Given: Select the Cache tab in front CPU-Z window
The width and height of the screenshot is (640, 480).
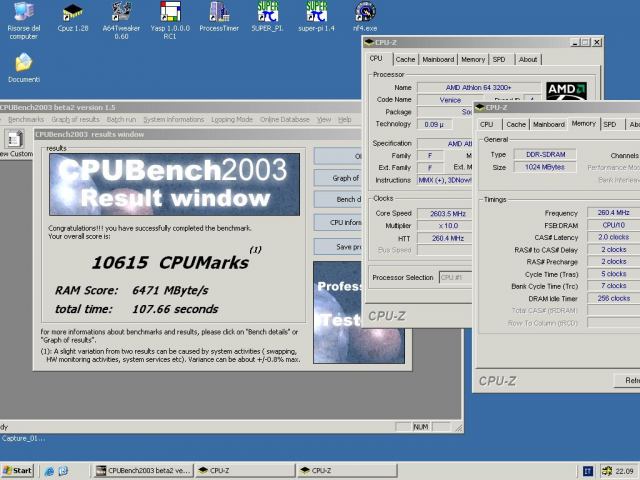Looking at the screenshot, I should [x=516, y=124].
